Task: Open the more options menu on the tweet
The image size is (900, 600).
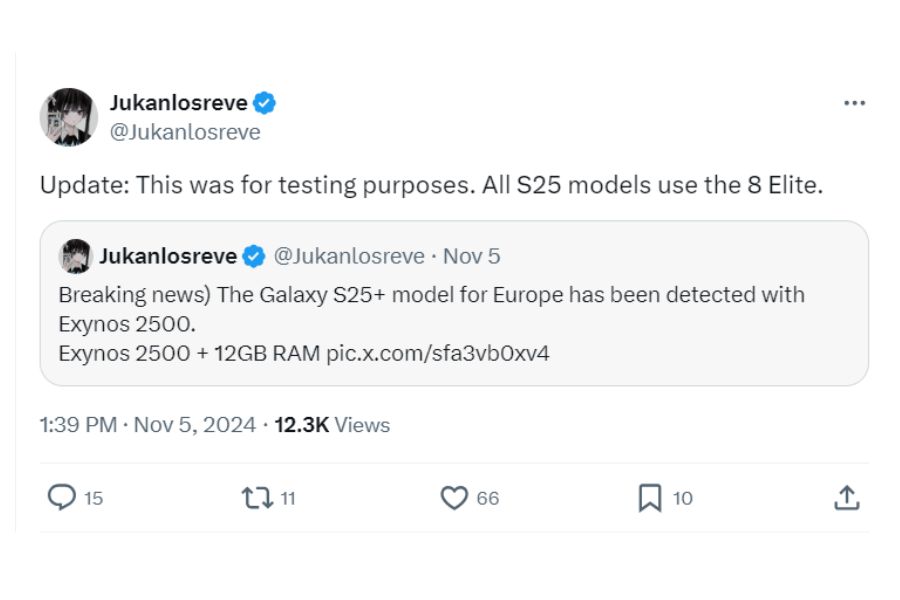Action: click(855, 101)
